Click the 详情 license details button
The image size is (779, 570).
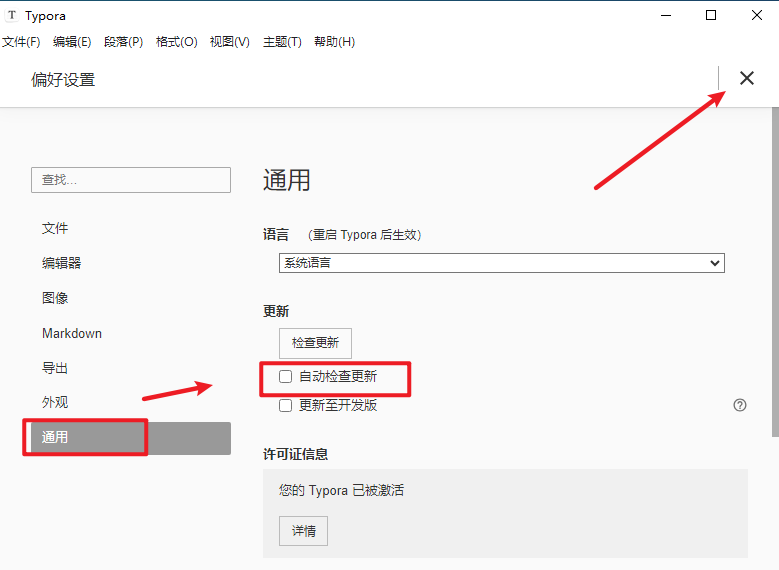(303, 531)
